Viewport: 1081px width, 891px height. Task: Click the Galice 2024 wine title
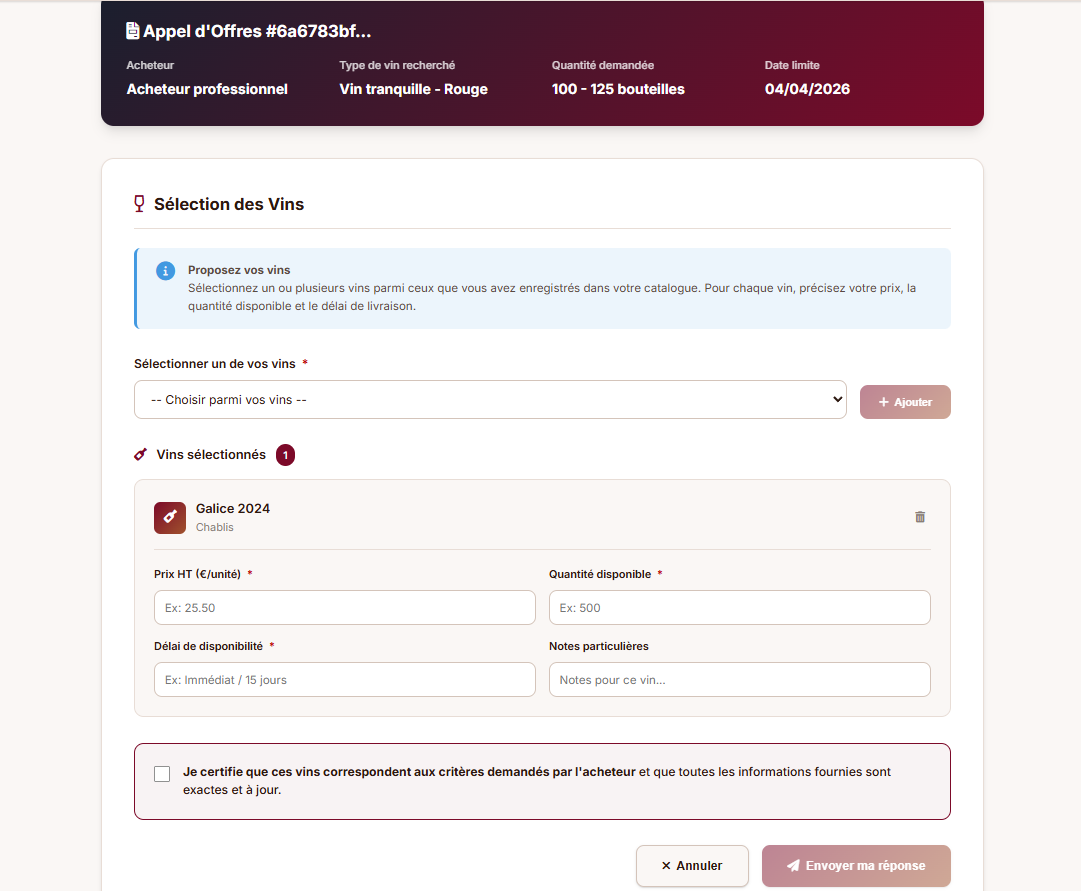233,508
